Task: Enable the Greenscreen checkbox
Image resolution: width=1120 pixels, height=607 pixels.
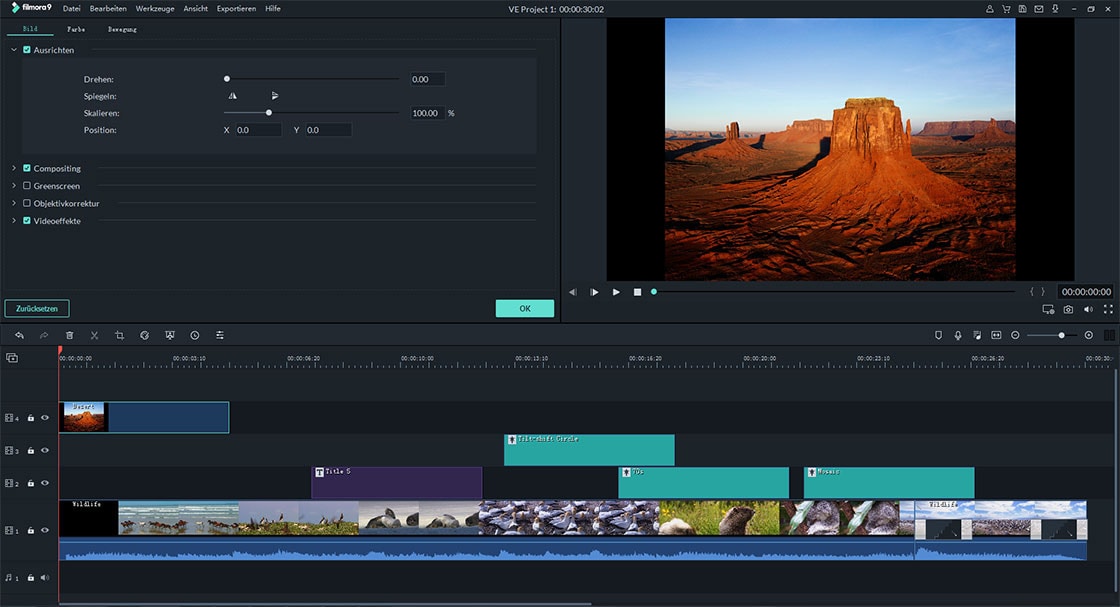Action: (x=26, y=186)
